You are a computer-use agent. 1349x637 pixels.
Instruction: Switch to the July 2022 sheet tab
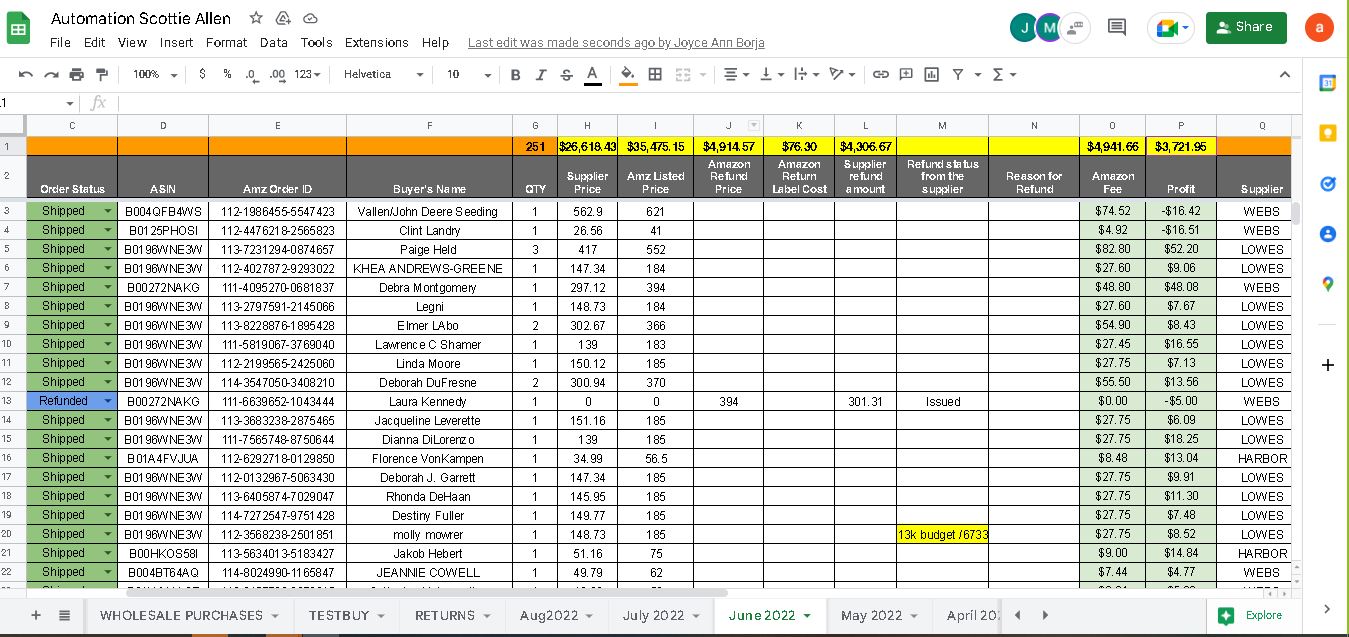661,615
